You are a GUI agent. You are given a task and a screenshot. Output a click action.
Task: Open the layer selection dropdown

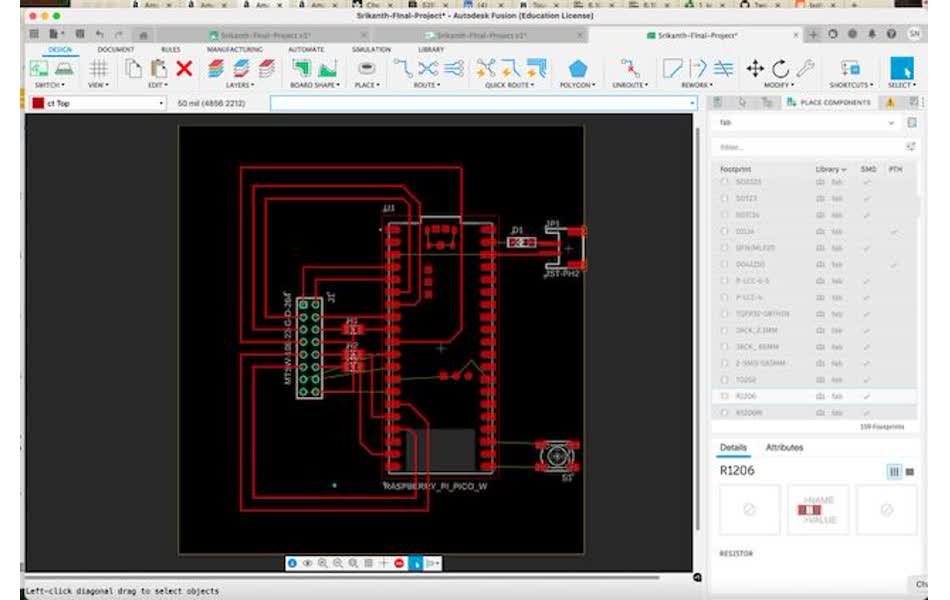pyautogui.click(x=161, y=103)
